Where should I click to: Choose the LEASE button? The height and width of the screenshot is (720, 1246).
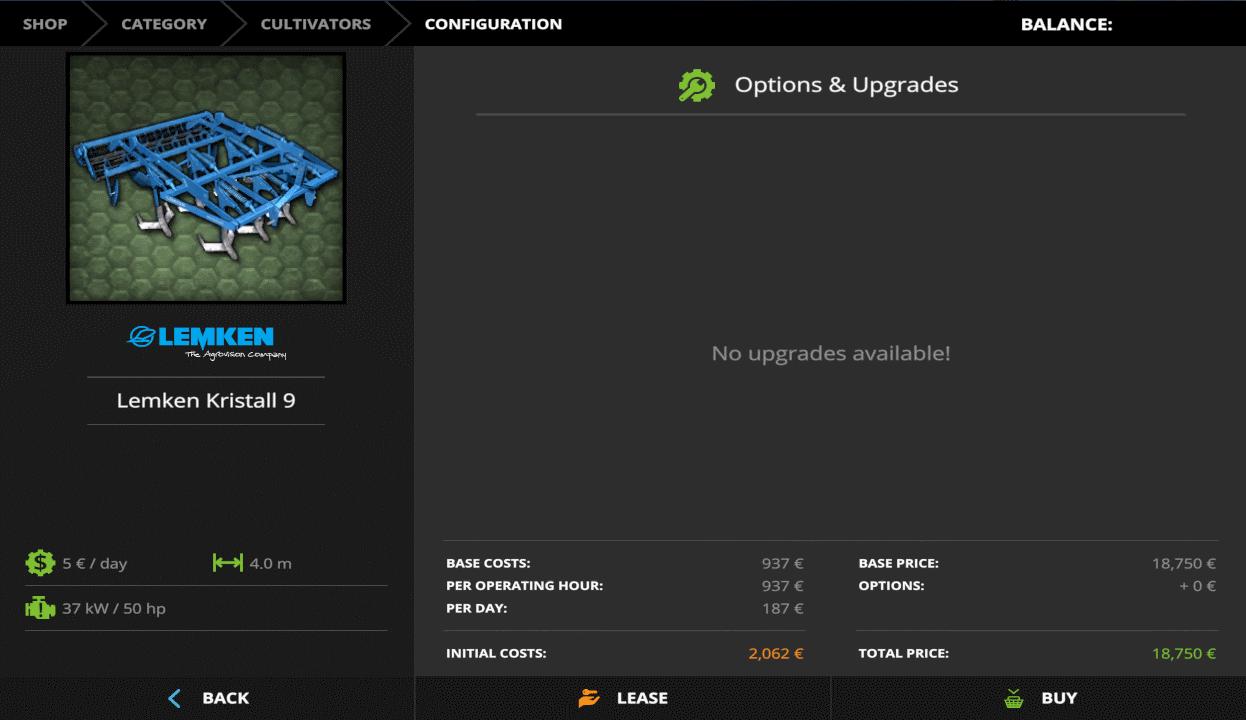point(623,698)
